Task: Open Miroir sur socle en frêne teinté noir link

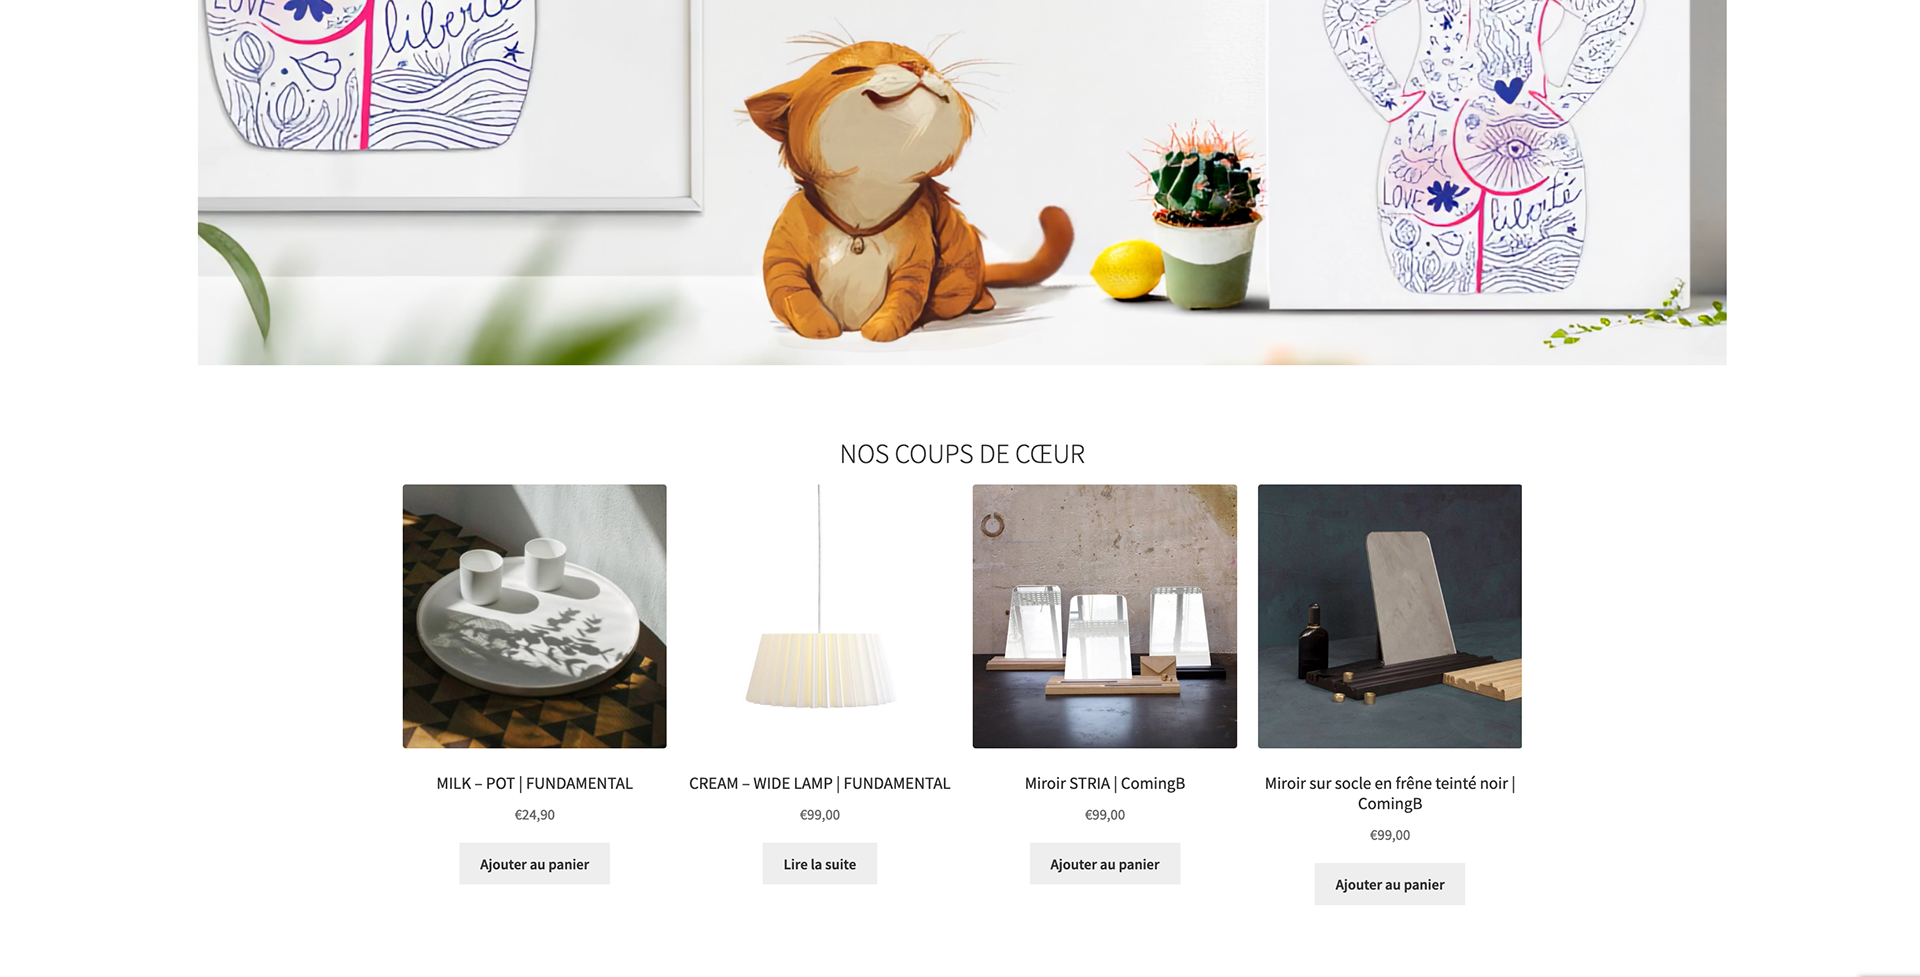Action: click(x=1389, y=793)
